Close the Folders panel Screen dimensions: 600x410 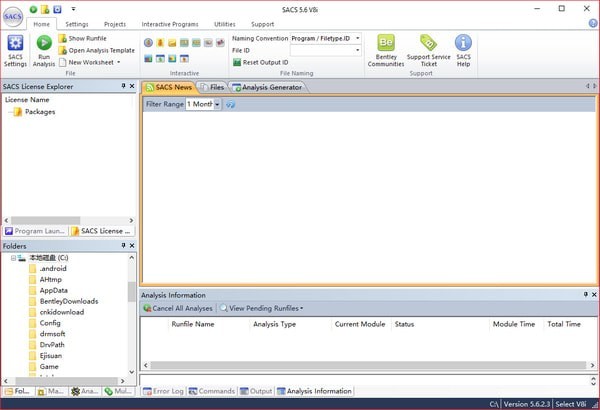tap(132, 245)
